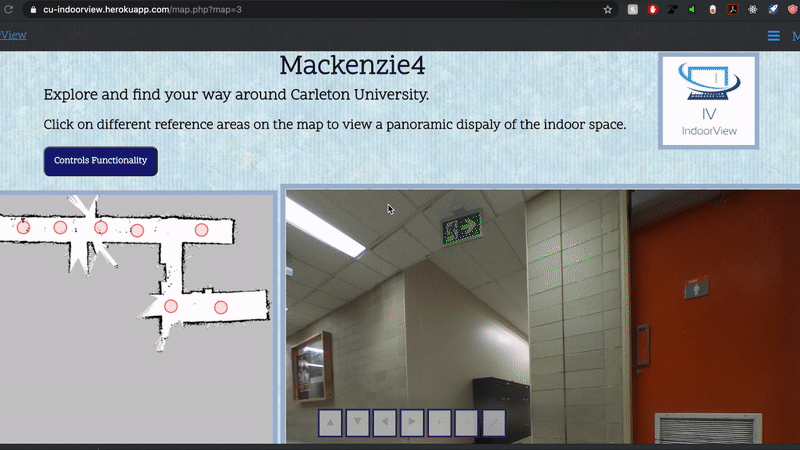
Task: Rotate the panorama right with the arrow button
Action: point(412,423)
